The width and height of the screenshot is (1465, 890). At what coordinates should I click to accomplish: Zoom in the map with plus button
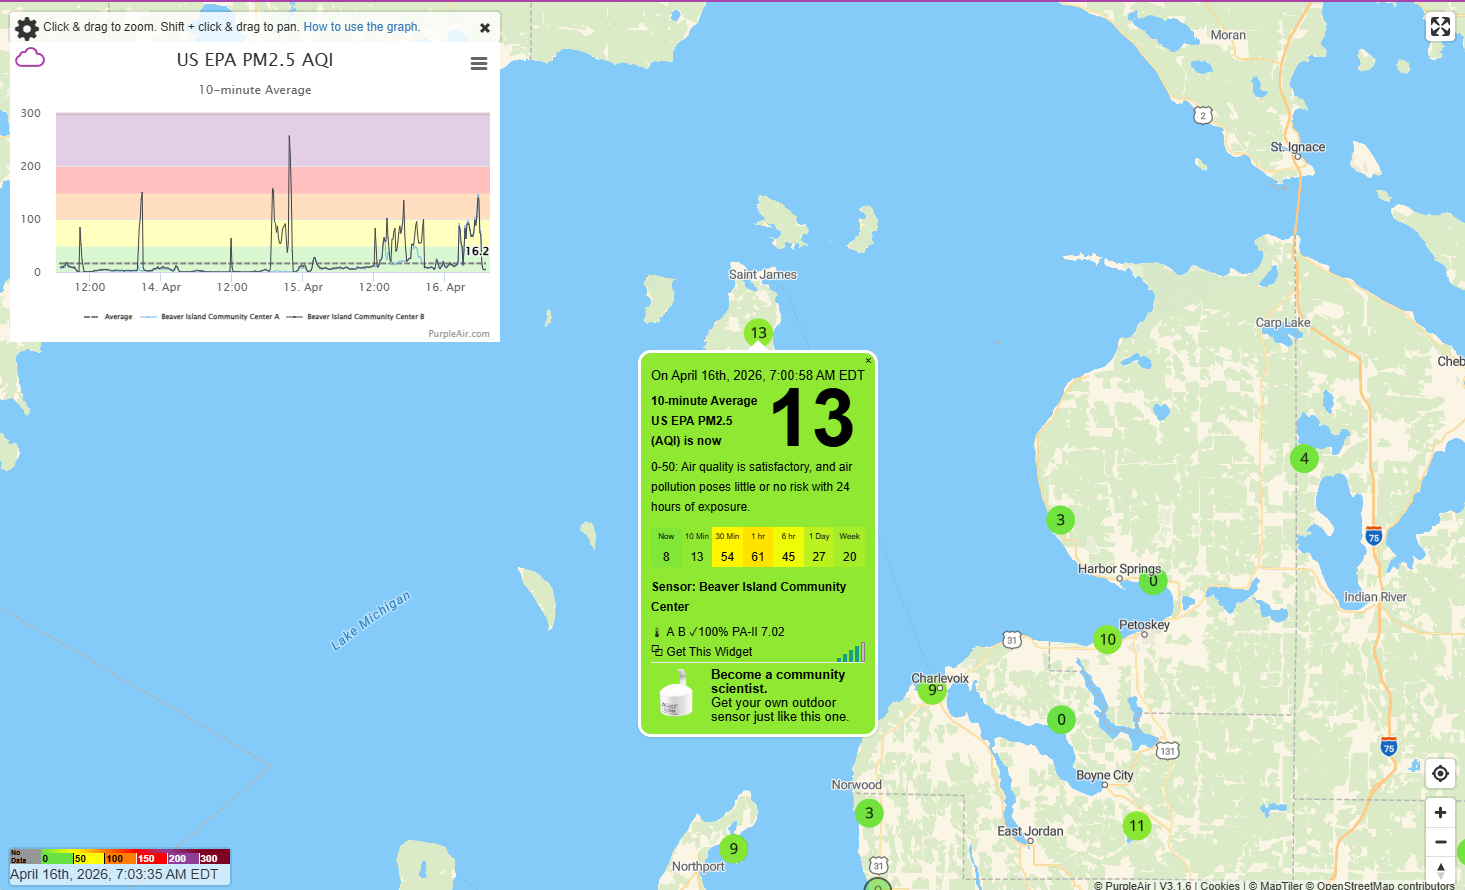coord(1440,813)
